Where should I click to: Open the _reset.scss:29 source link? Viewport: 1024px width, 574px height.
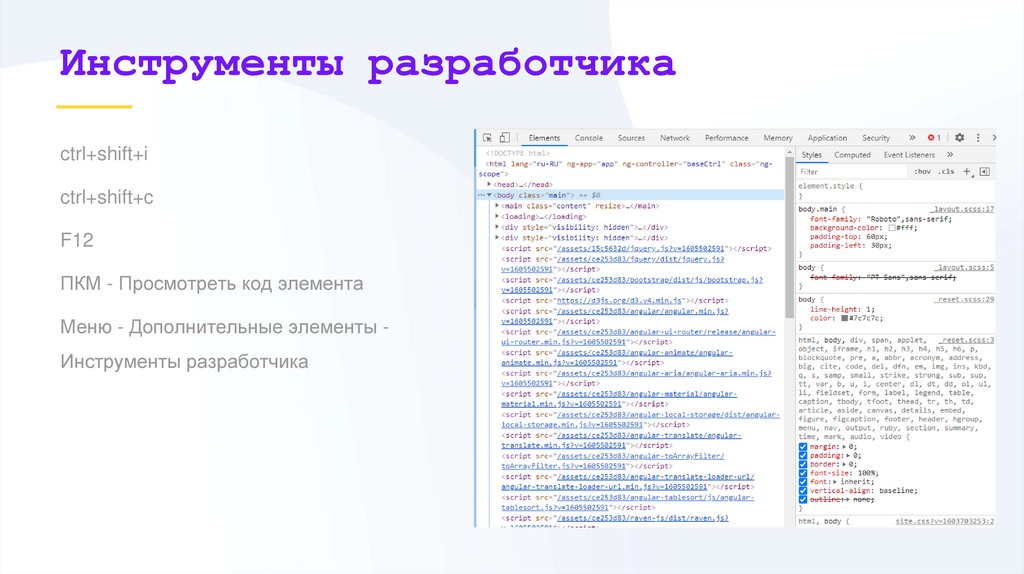point(964,300)
